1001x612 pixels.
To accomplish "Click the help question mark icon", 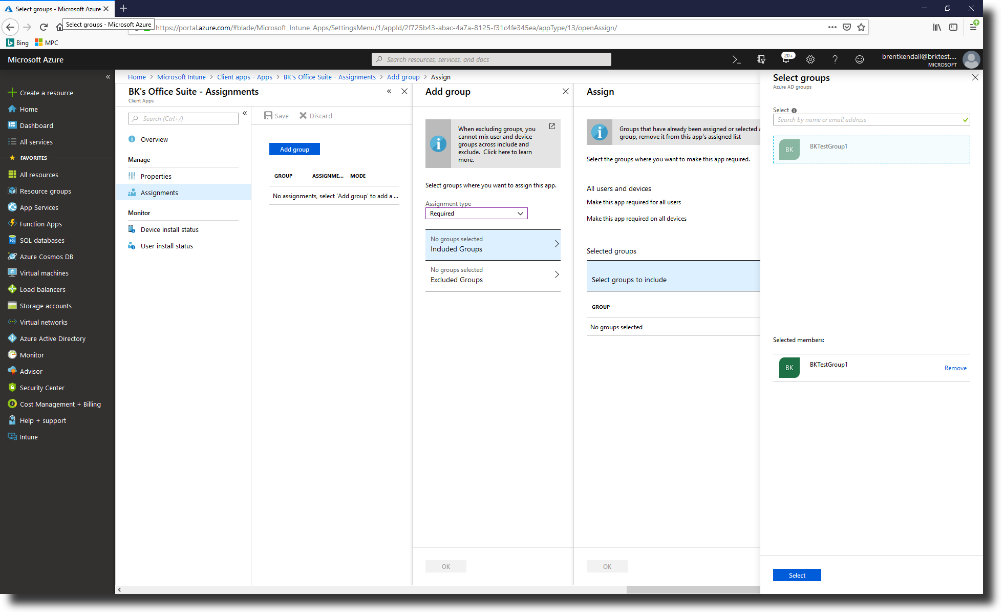I will pos(835,60).
